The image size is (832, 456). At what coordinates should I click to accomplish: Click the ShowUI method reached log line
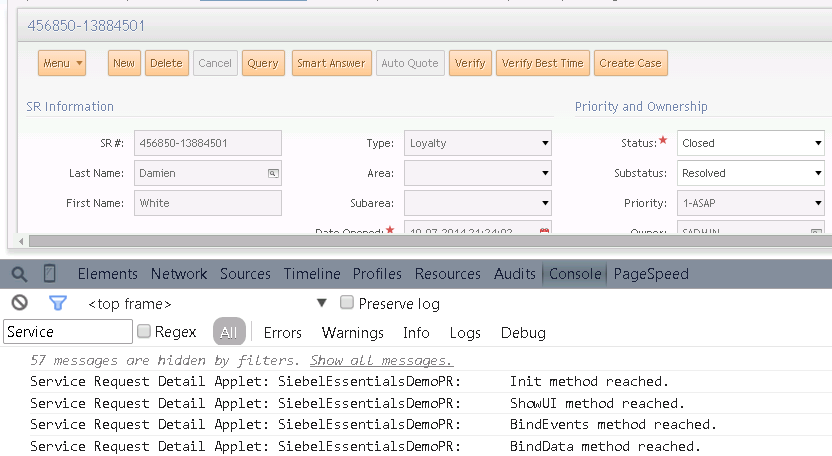pyautogui.click(x=431, y=403)
